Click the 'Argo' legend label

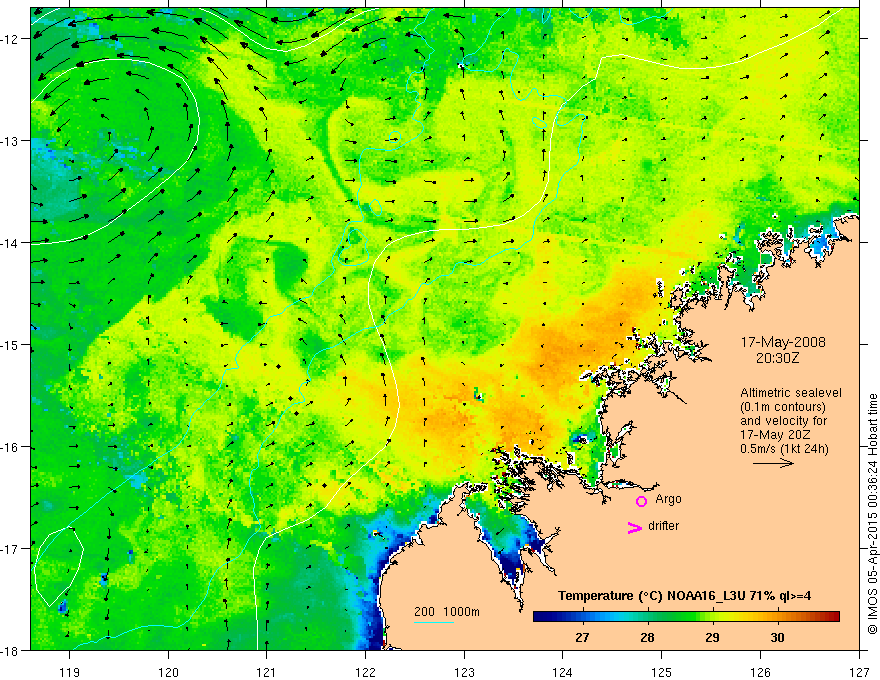click(668, 499)
